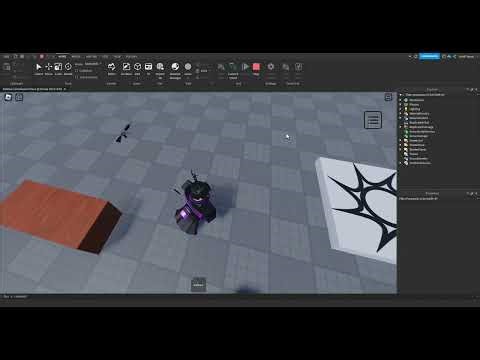The width and height of the screenshot is (480, 360).
Task: Select the place document tab
Action: click(33, 89)
